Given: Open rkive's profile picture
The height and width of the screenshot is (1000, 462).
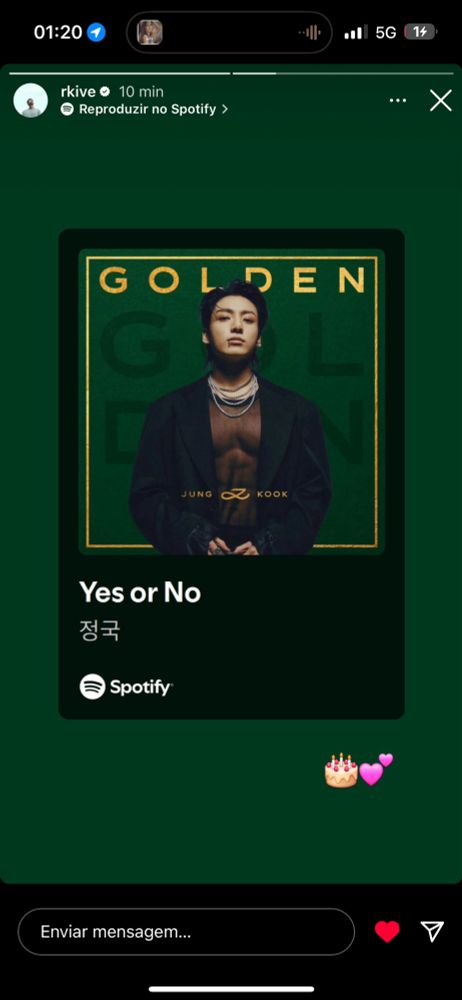Looking at the screenshot, I should point(31,100).
